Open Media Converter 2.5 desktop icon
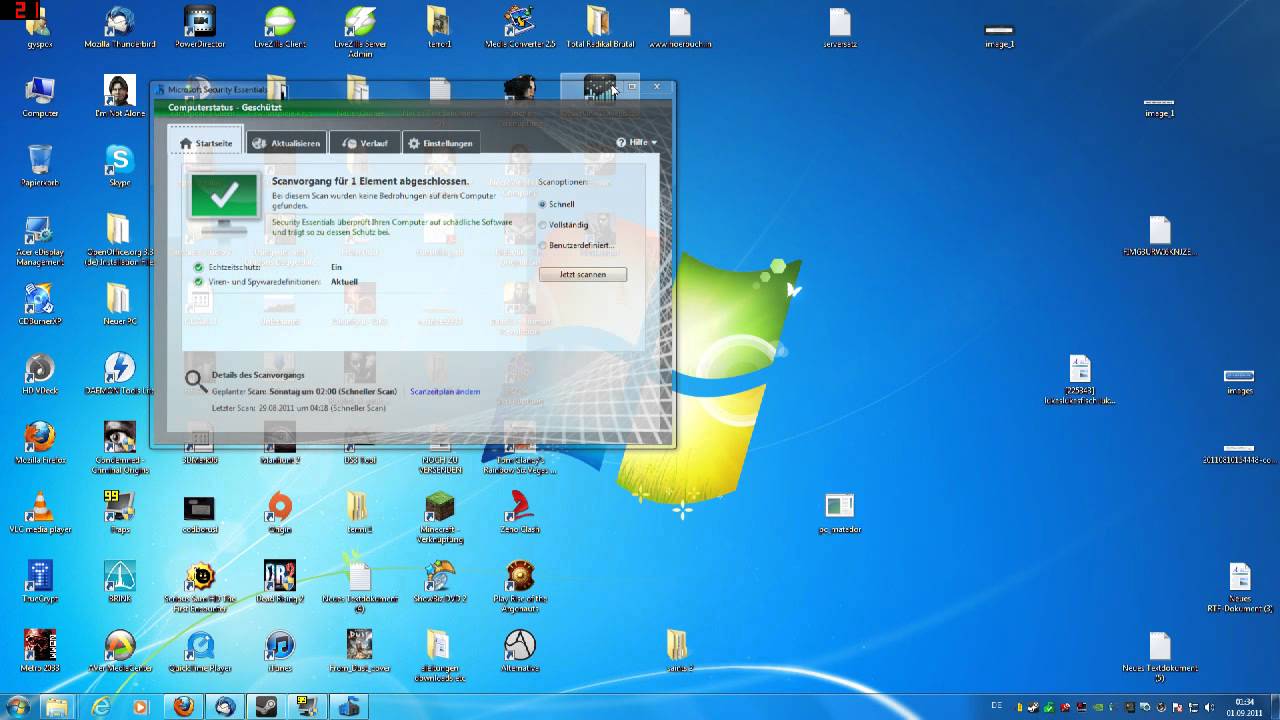The image size is (1280, 720). (x=520, y=28)
